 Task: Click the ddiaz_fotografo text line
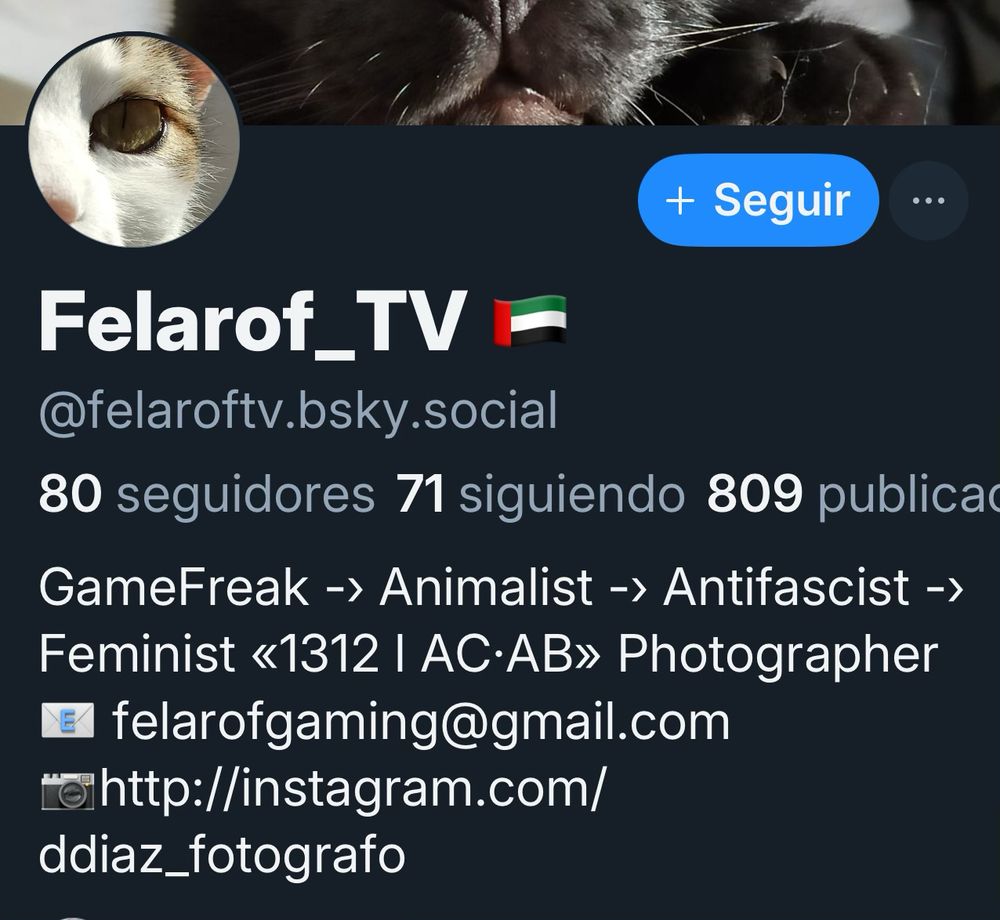(222, 856)
